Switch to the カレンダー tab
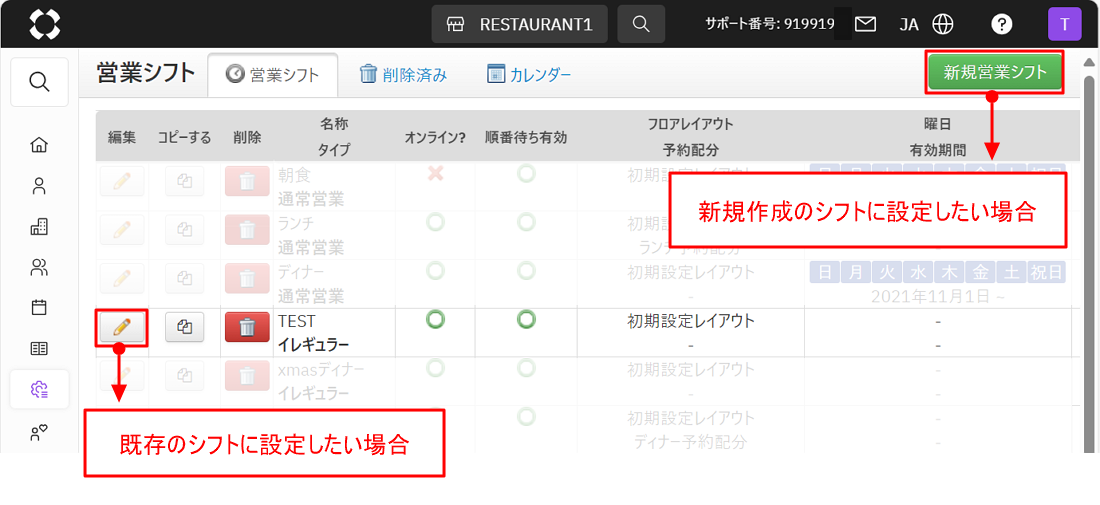Image resolution: width=1100 pixels, height=505 pixels. point(529,74)
